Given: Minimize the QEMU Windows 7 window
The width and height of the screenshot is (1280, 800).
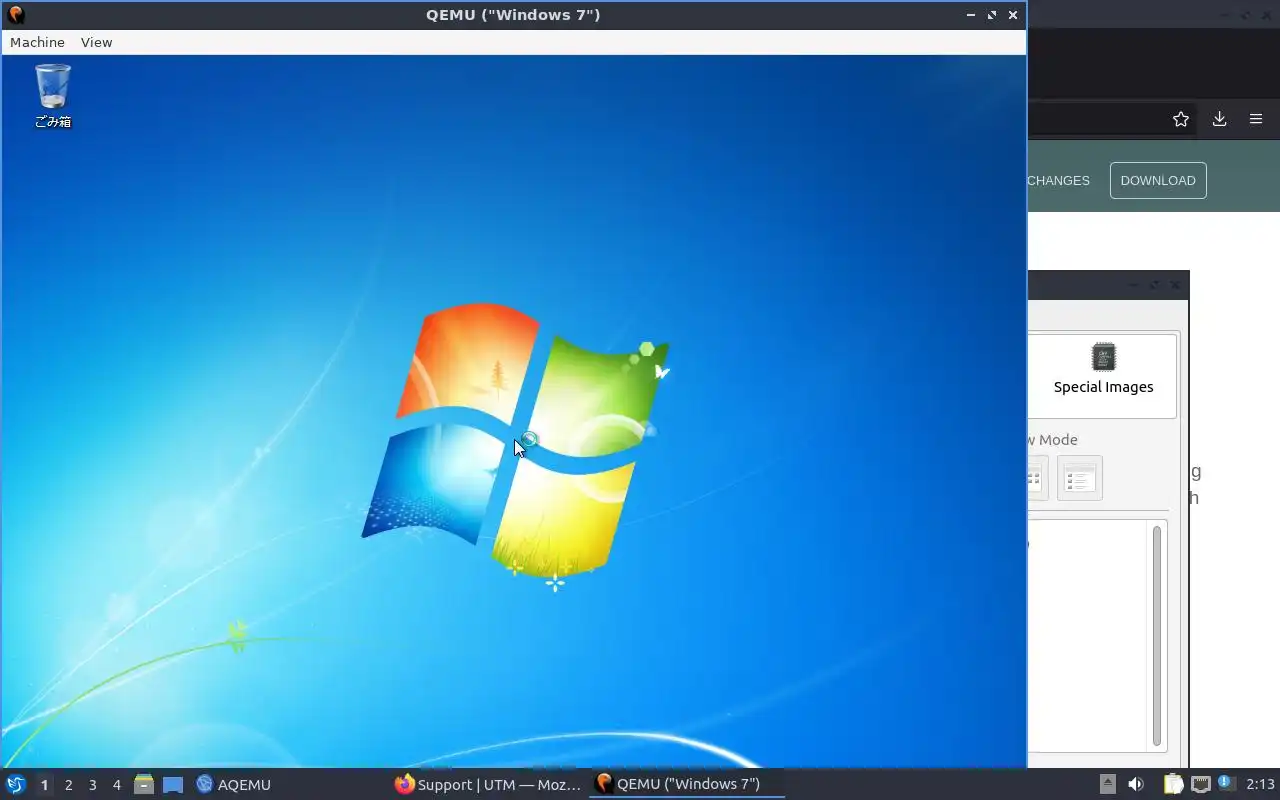Looking at the screenshot, I should pyautogui.click(x=971, y=15).
